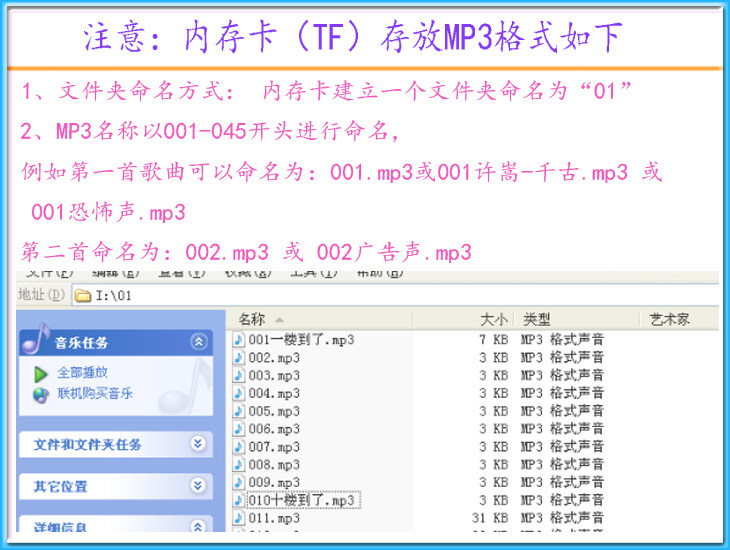The image size is (730, 550).
Task: Open the 联机购买音乐 link
Action: pyautogui.click(x=95, y=394)
